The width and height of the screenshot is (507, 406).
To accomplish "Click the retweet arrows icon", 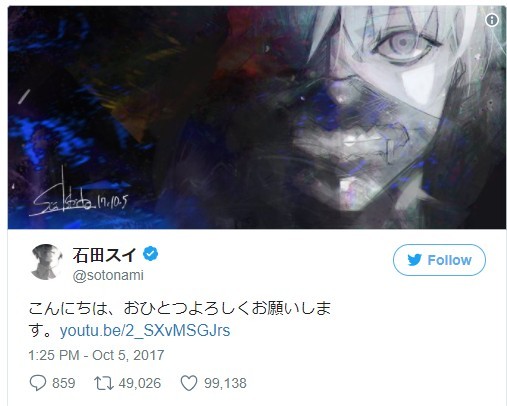I will click(x=104, y=383).
